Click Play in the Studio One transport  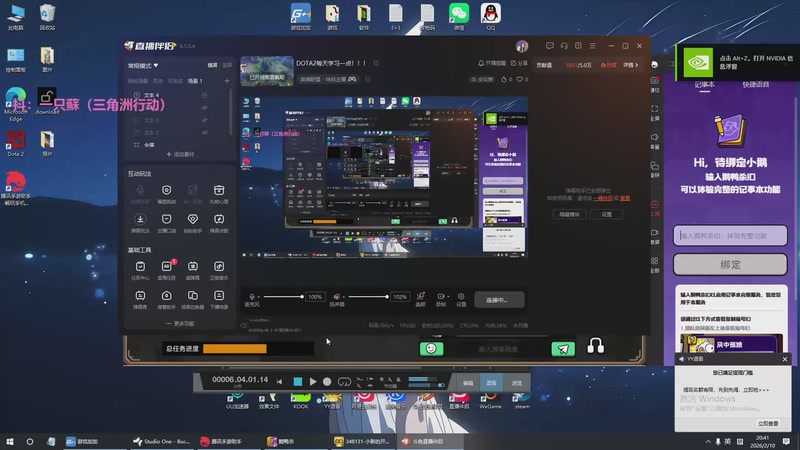[313, 382]
